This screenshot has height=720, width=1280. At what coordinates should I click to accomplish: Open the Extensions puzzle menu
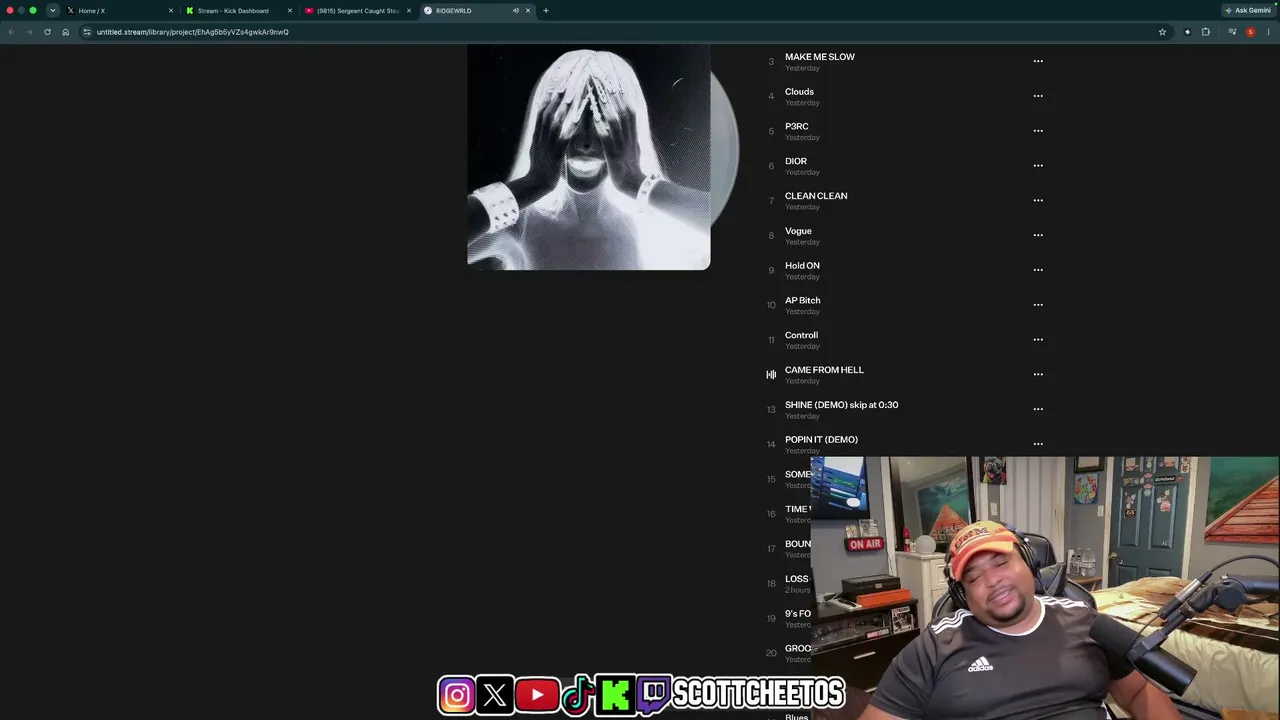pyautogui.click(x=1206, y=32)
